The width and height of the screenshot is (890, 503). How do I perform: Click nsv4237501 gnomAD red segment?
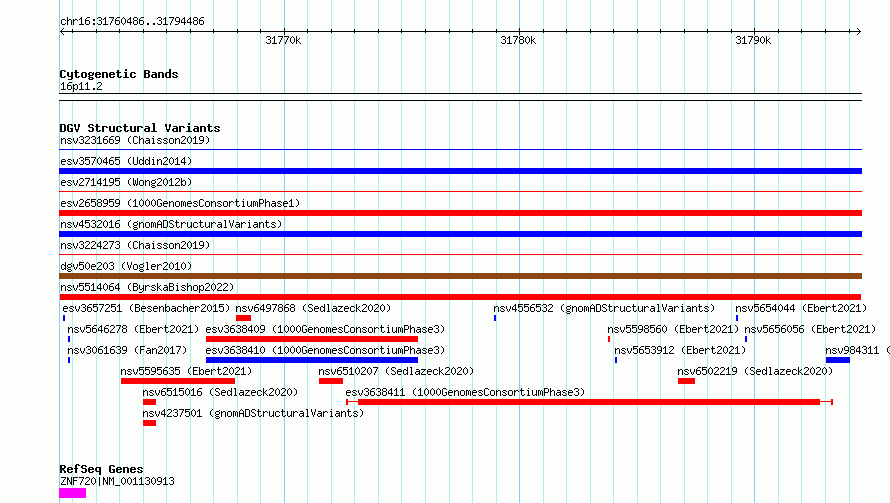(x=149, y=423)
